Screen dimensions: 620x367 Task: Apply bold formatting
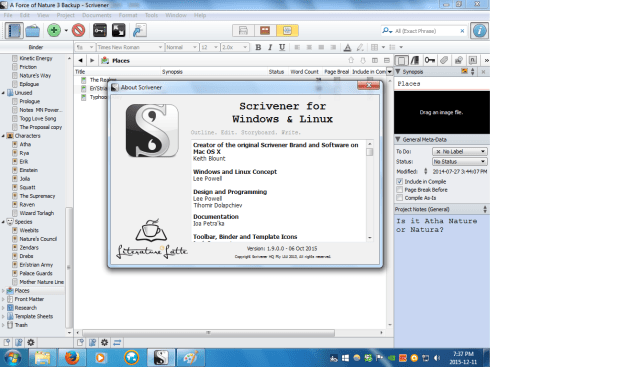click(x=258, y=47)
